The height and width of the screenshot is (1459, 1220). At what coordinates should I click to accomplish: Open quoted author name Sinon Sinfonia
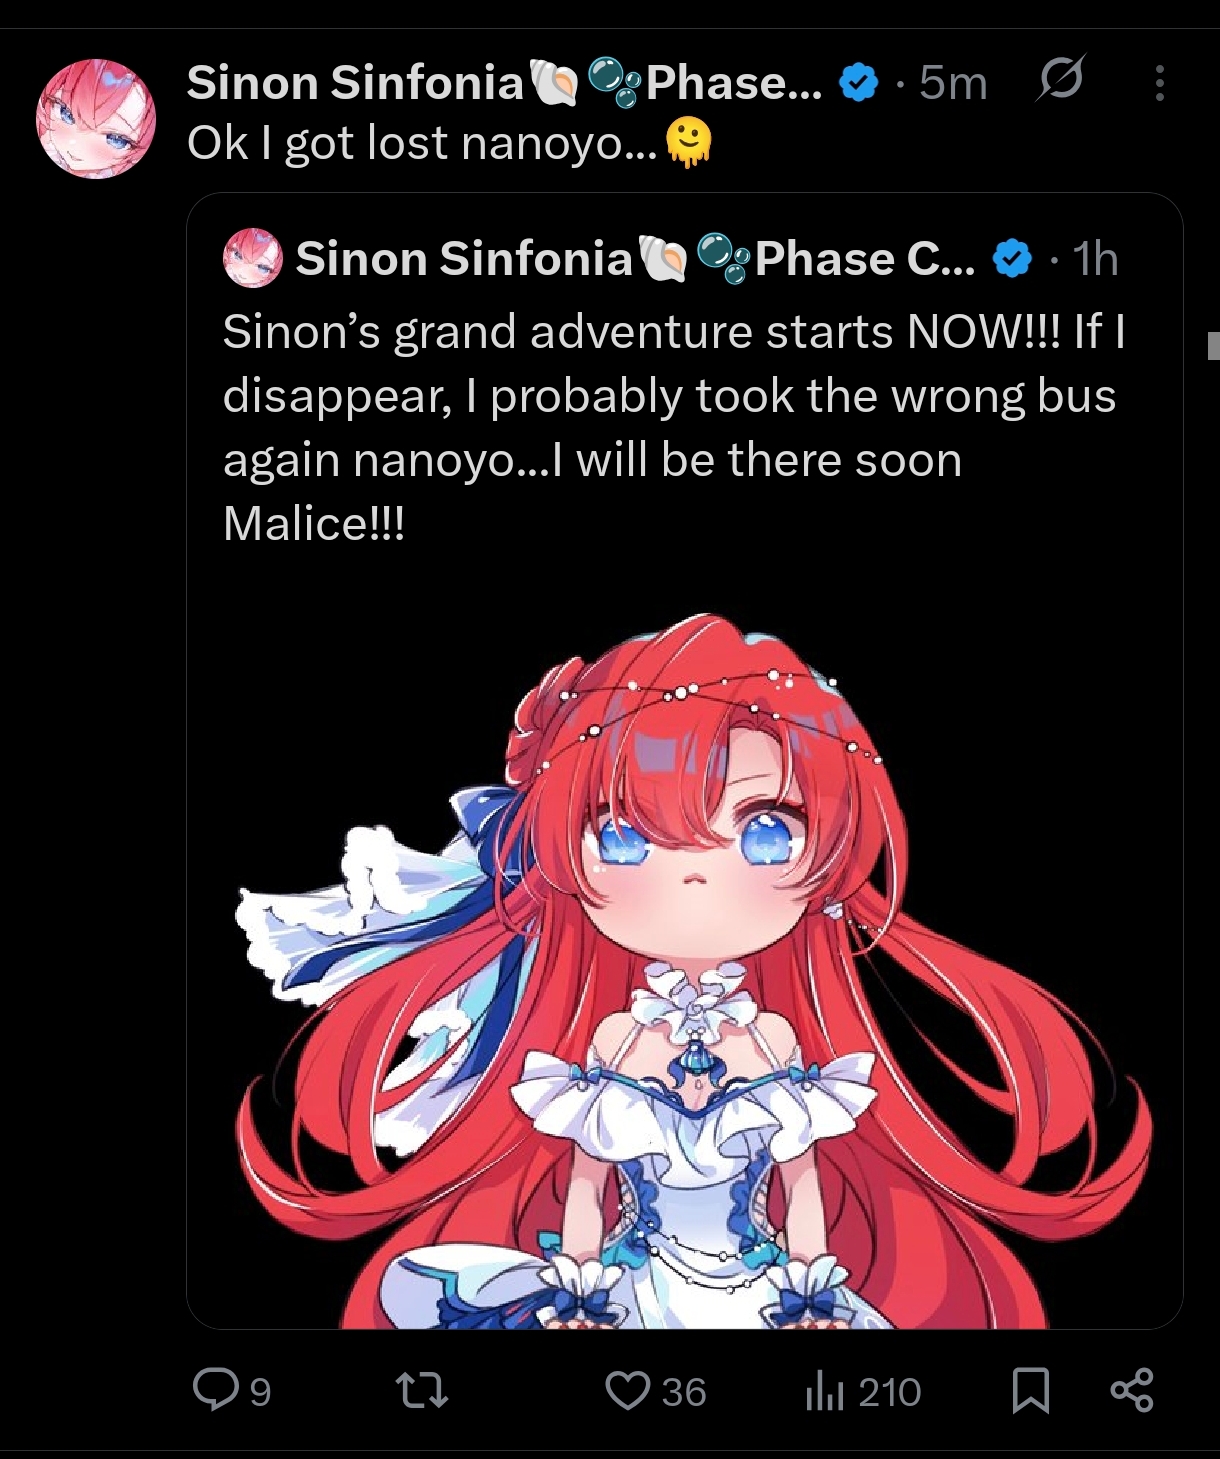click(464, 259)
